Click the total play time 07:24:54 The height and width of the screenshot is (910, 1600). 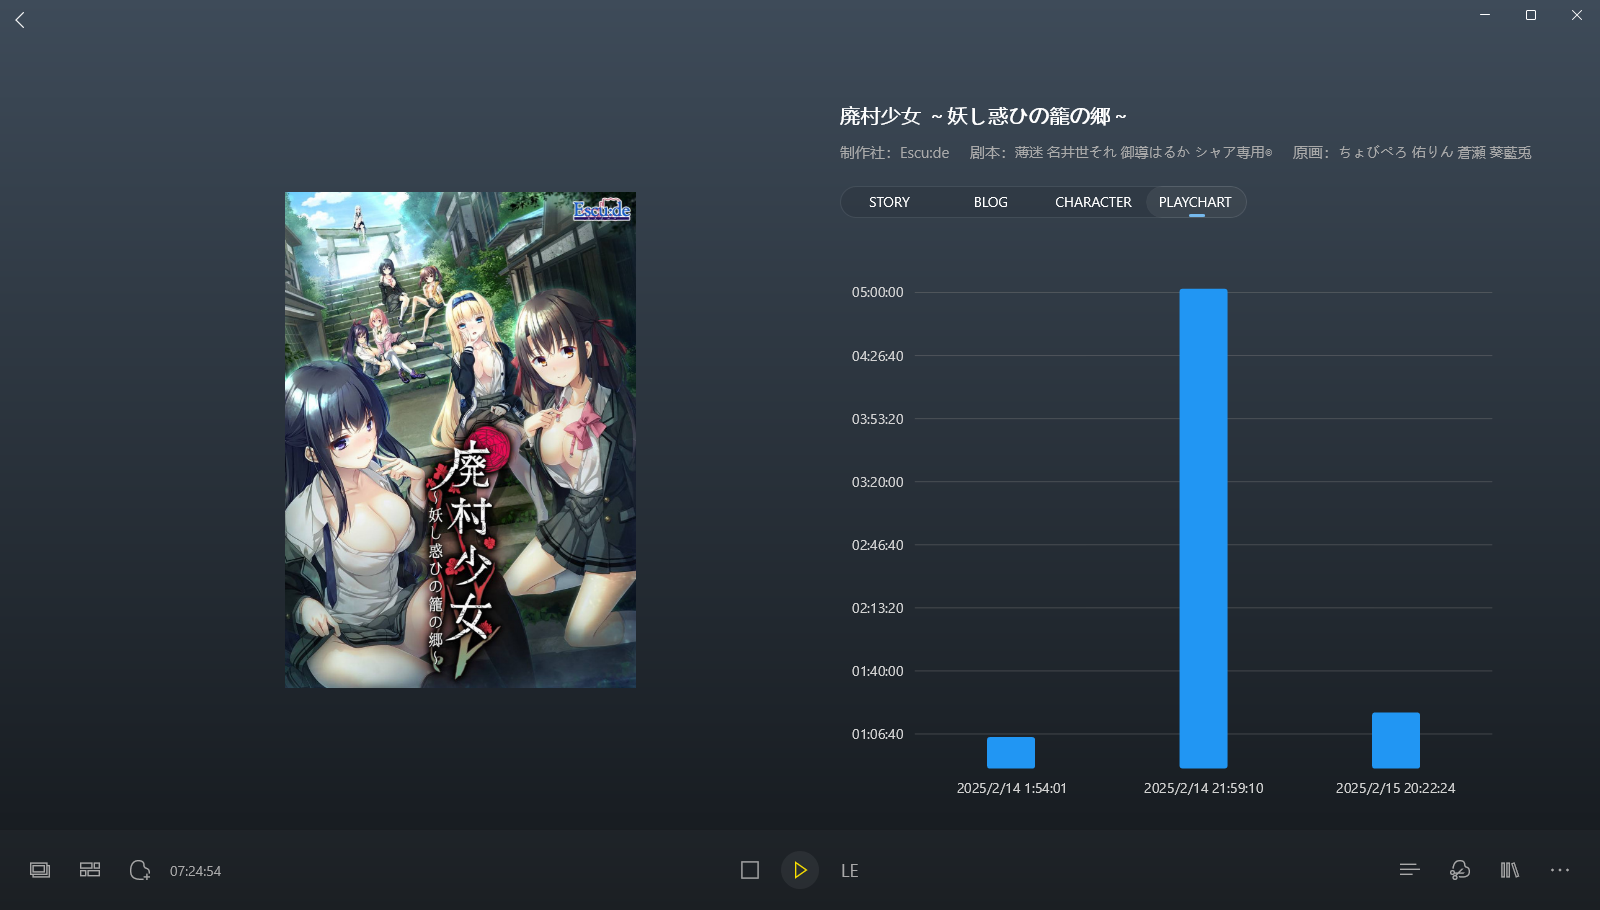coord(195,871)
